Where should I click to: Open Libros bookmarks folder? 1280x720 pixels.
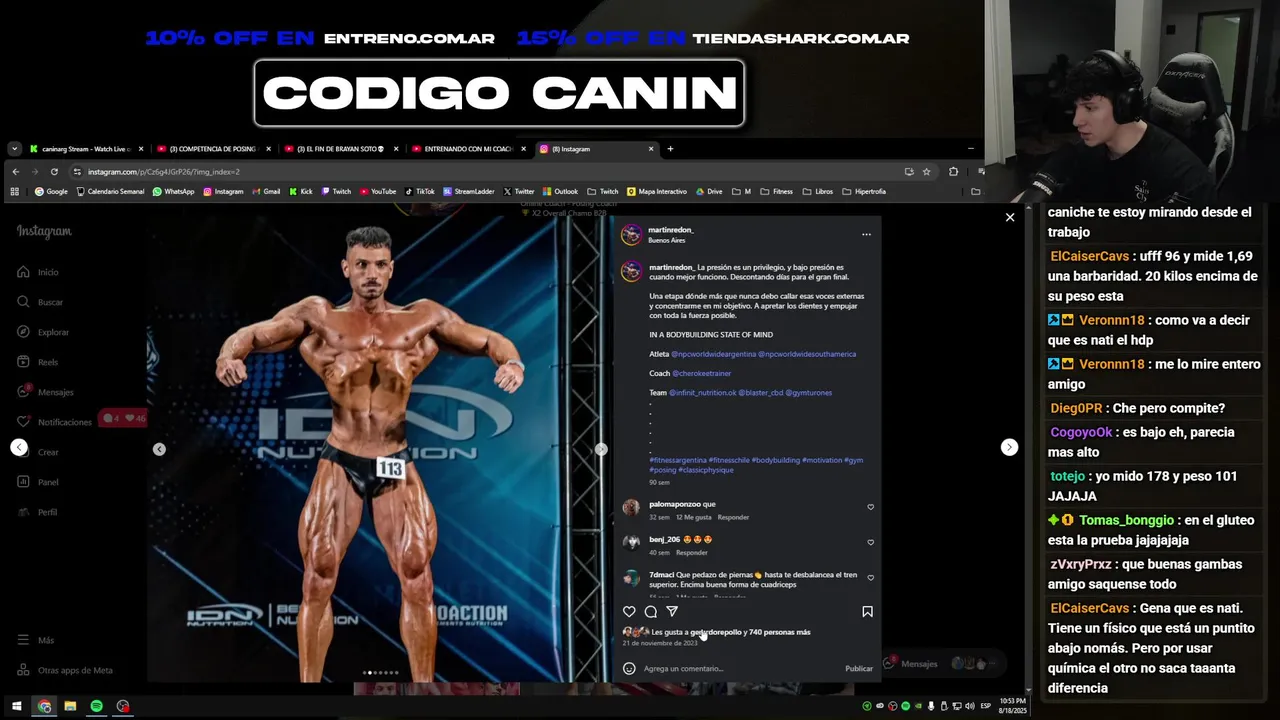(817, 191)
